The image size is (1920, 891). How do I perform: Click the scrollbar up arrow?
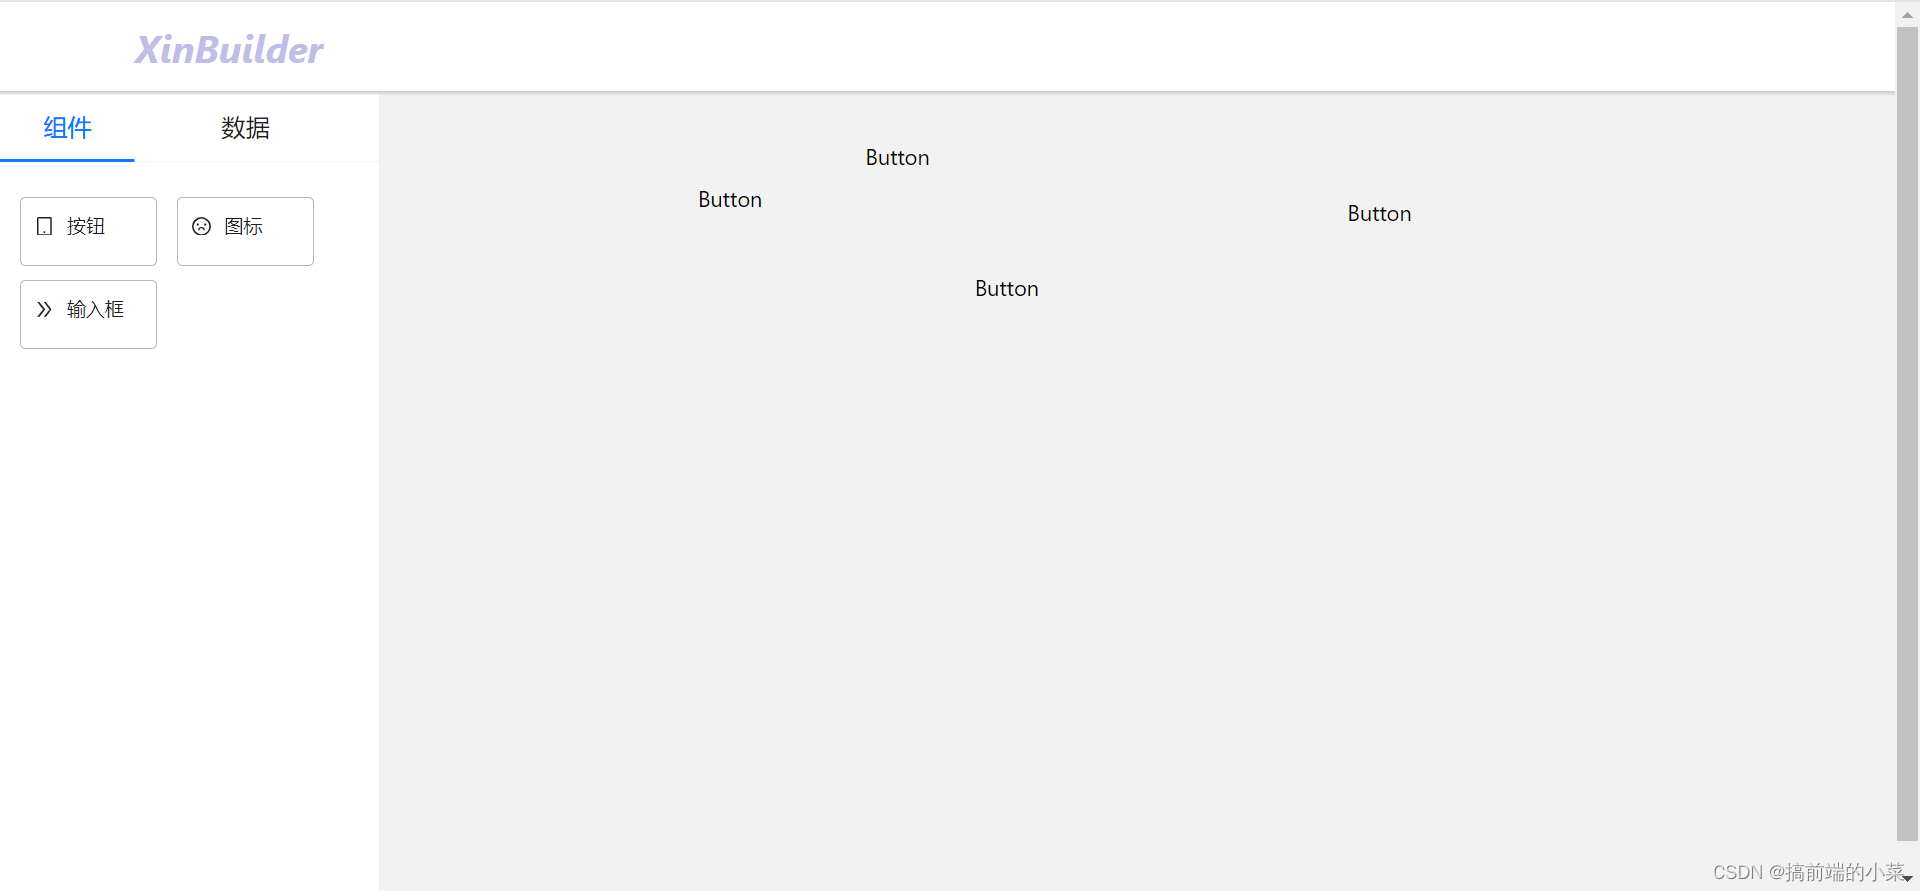[x=1907, y=15]
